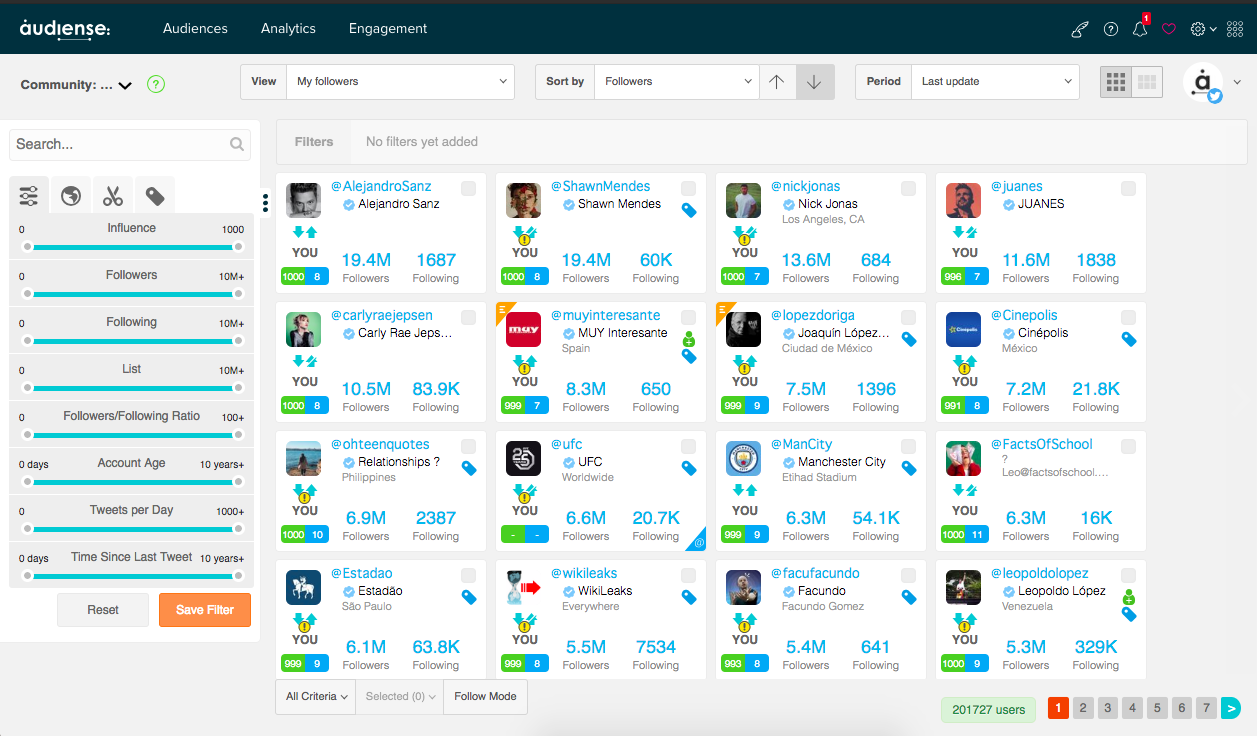The height and width of the screenshot is (736, 1257).
Task: Open the All Criteria dropdown
Action: (x=316, y=696)
